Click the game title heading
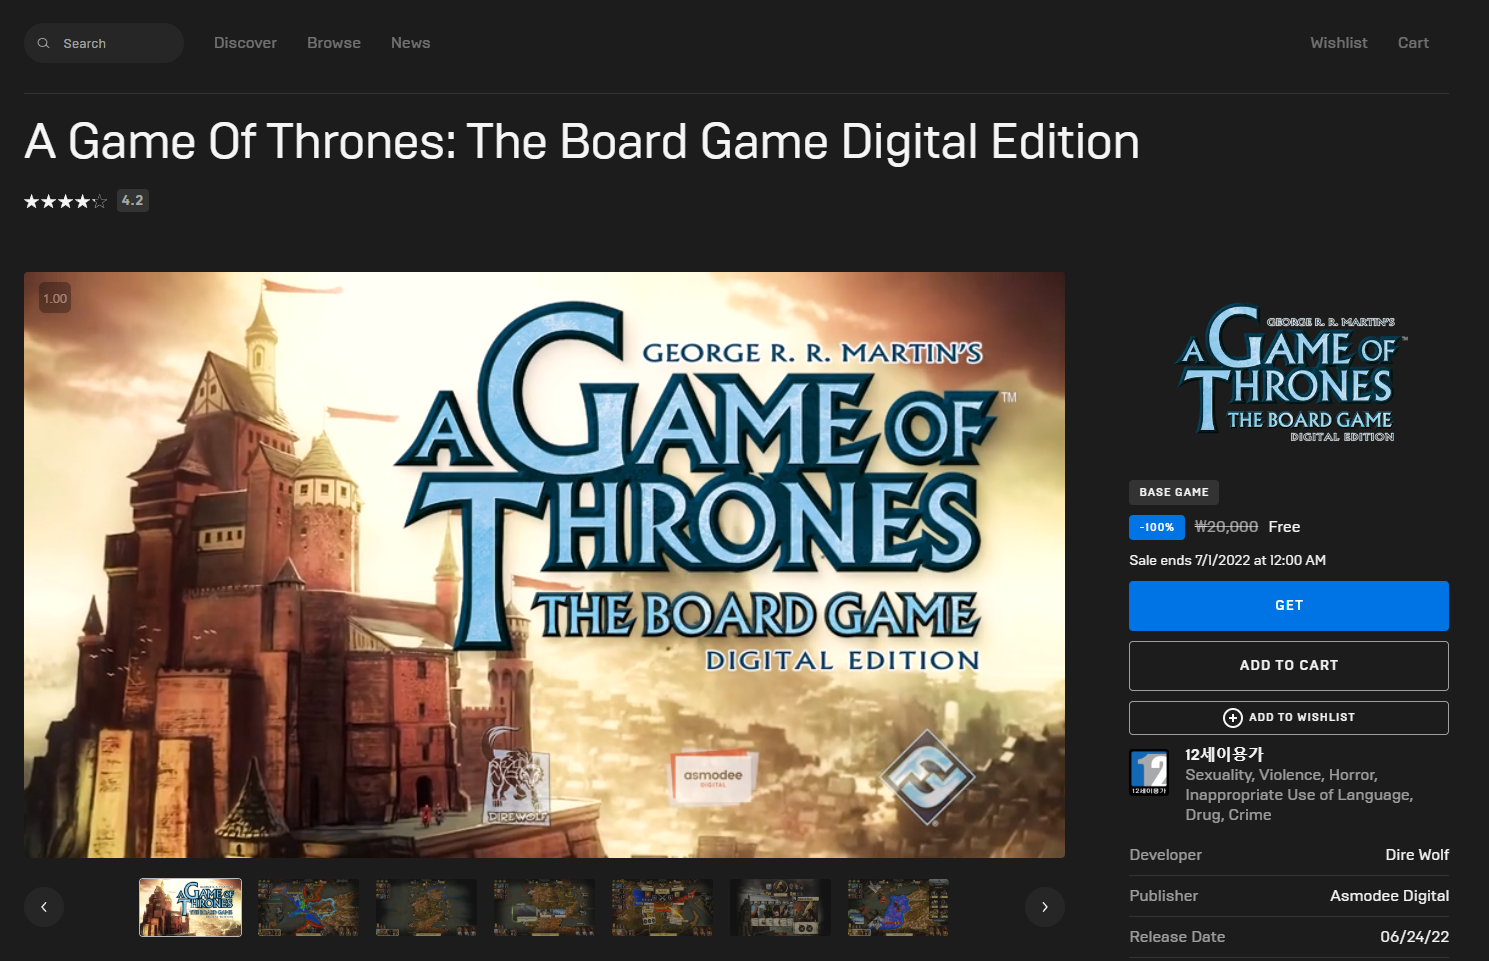The width and height of the screenshot is (1489, 961). pyautogui.click(x=582, y=142)
